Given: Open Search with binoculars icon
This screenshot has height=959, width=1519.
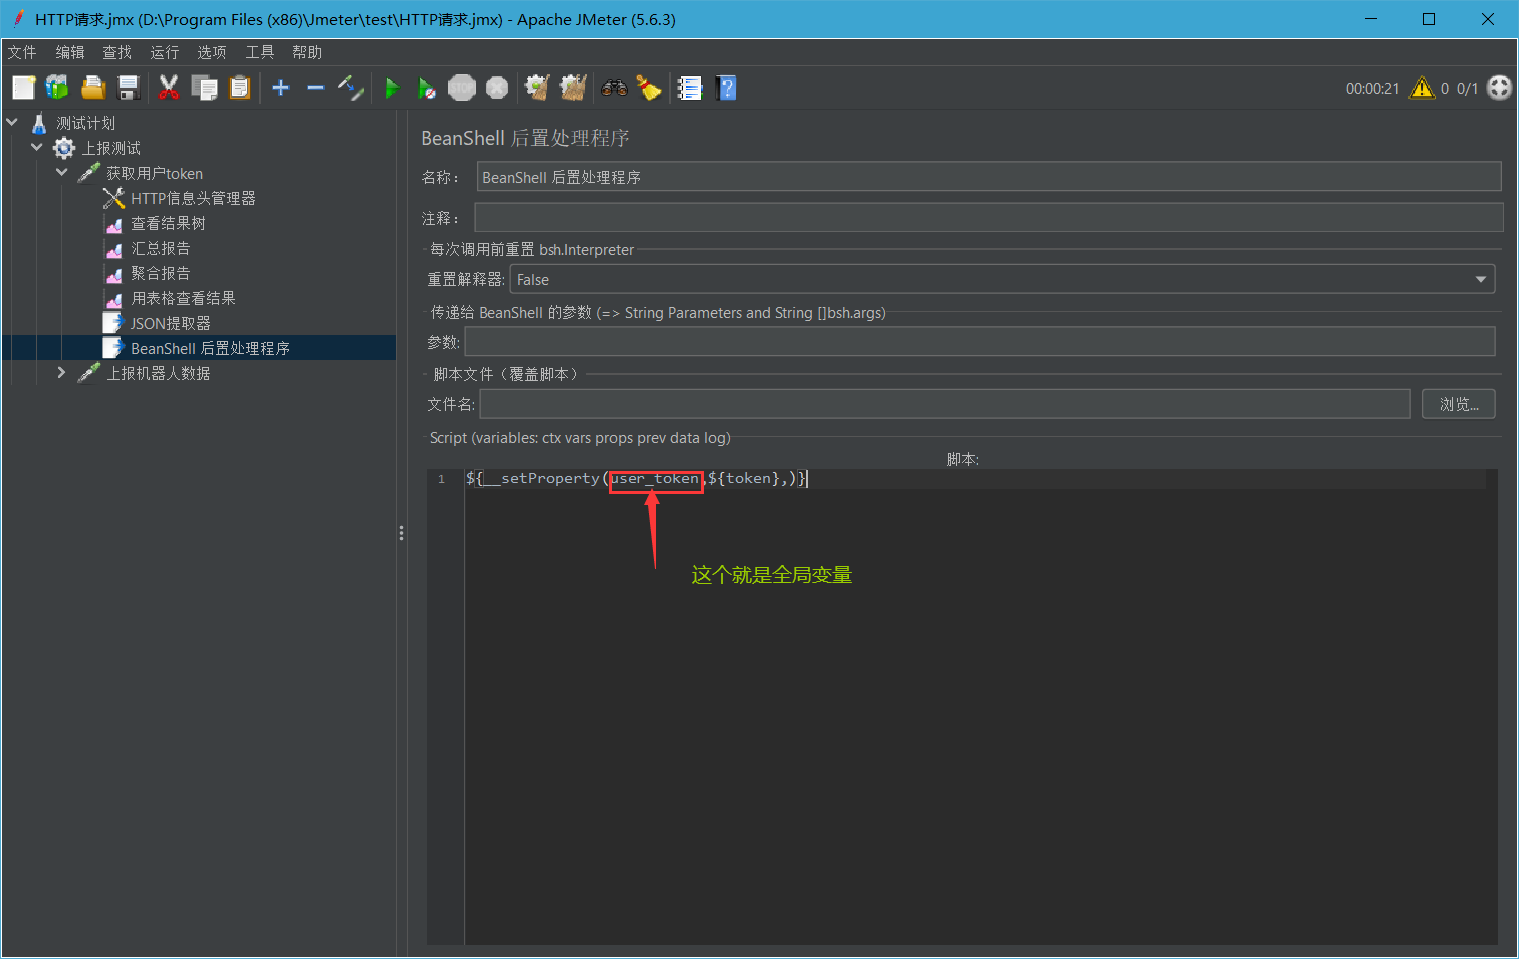Looking at the screenshot, I should (614, 88).
